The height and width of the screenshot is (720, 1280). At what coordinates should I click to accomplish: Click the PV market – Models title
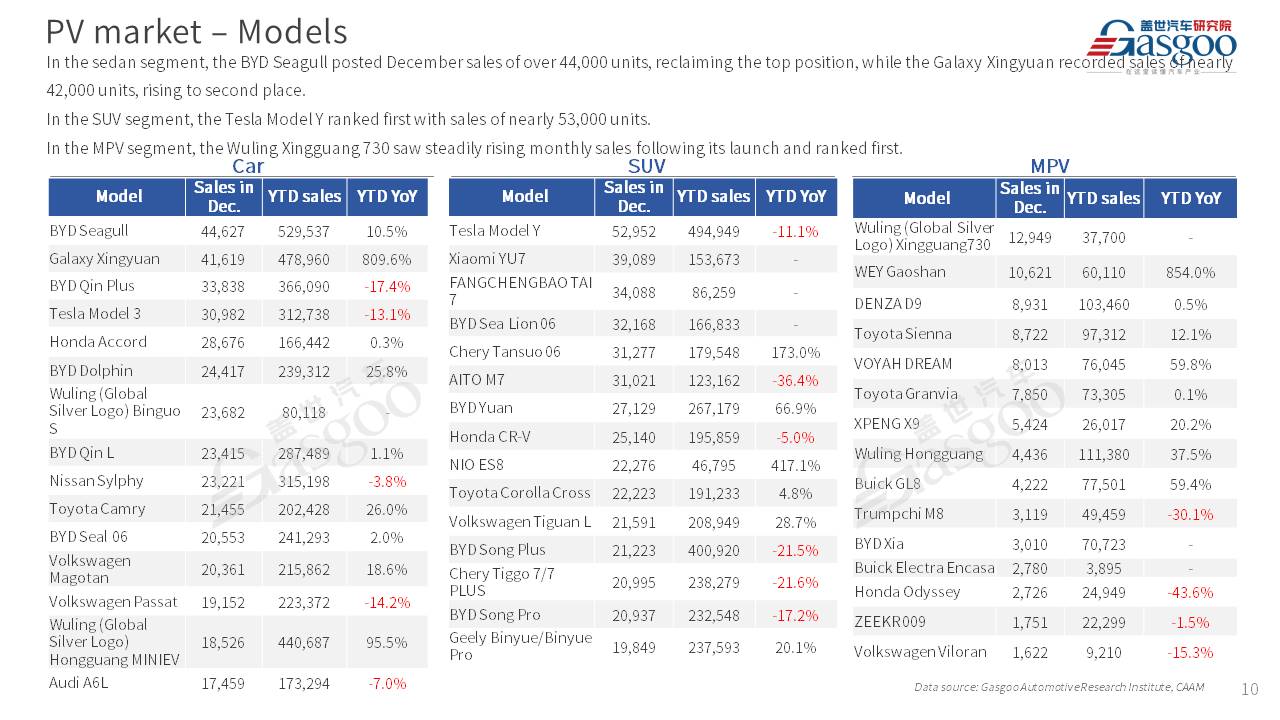[197, 32]
